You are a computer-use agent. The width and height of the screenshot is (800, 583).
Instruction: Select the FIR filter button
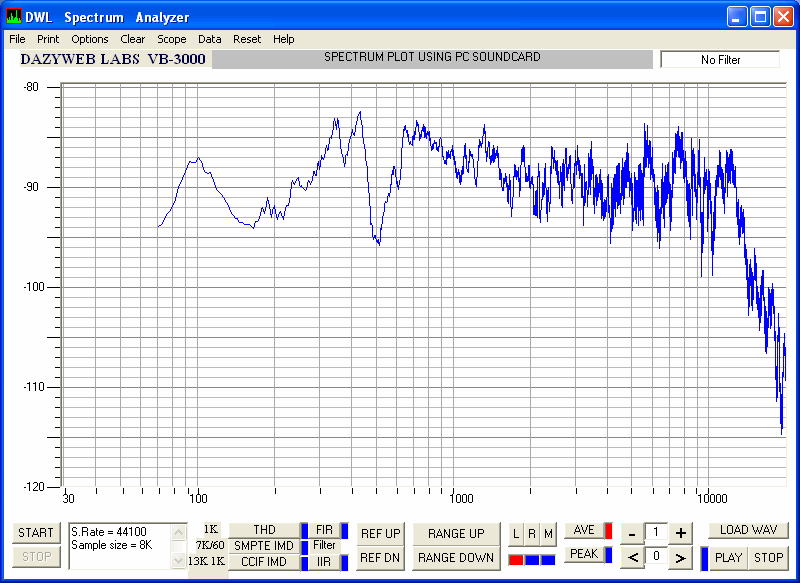pyautogui.click(x=324, y=530)
